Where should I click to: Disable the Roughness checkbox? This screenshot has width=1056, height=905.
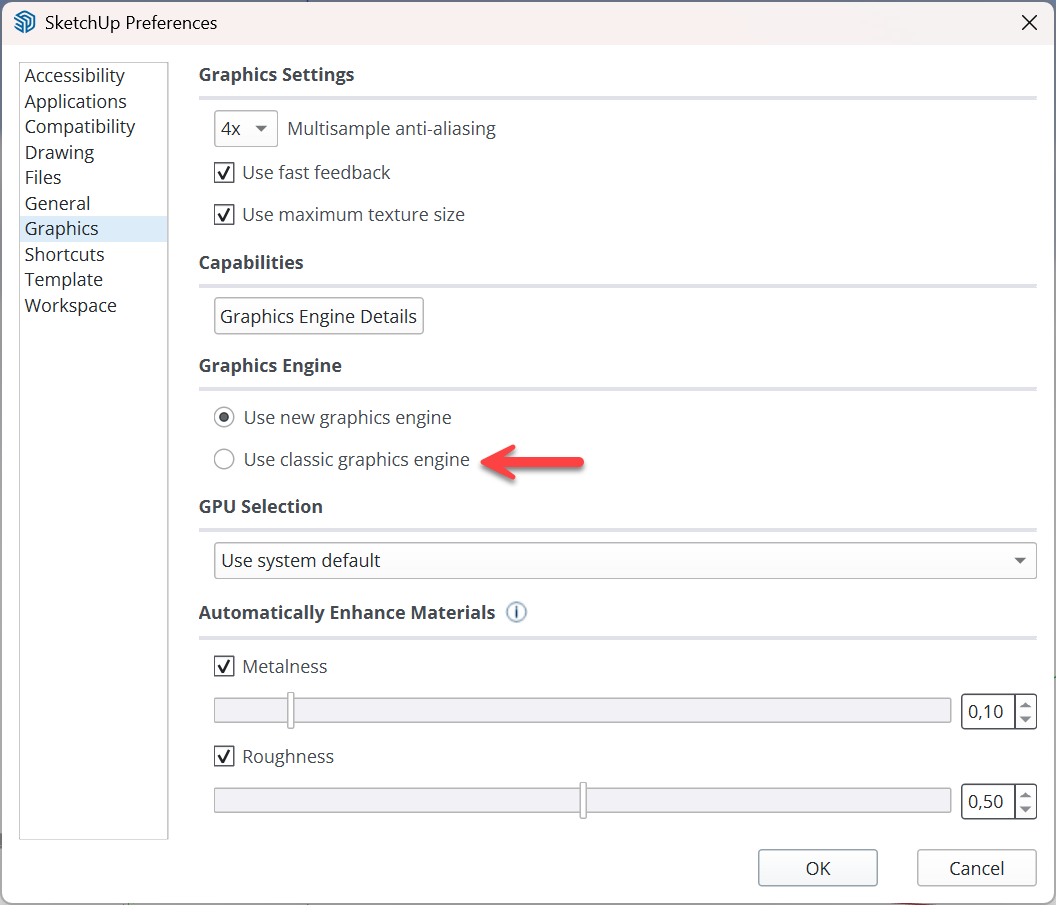[x=224, y=756]
